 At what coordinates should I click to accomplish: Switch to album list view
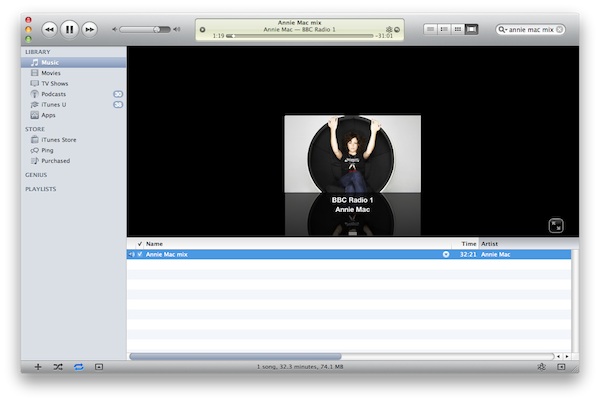click(444, 29)
